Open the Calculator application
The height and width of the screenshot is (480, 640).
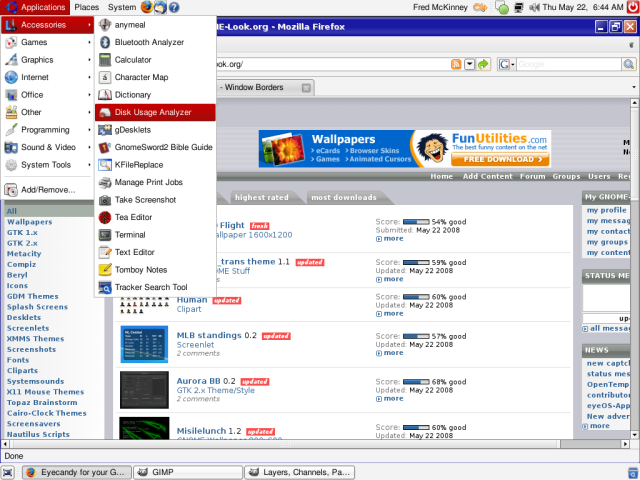pos(155,60)
